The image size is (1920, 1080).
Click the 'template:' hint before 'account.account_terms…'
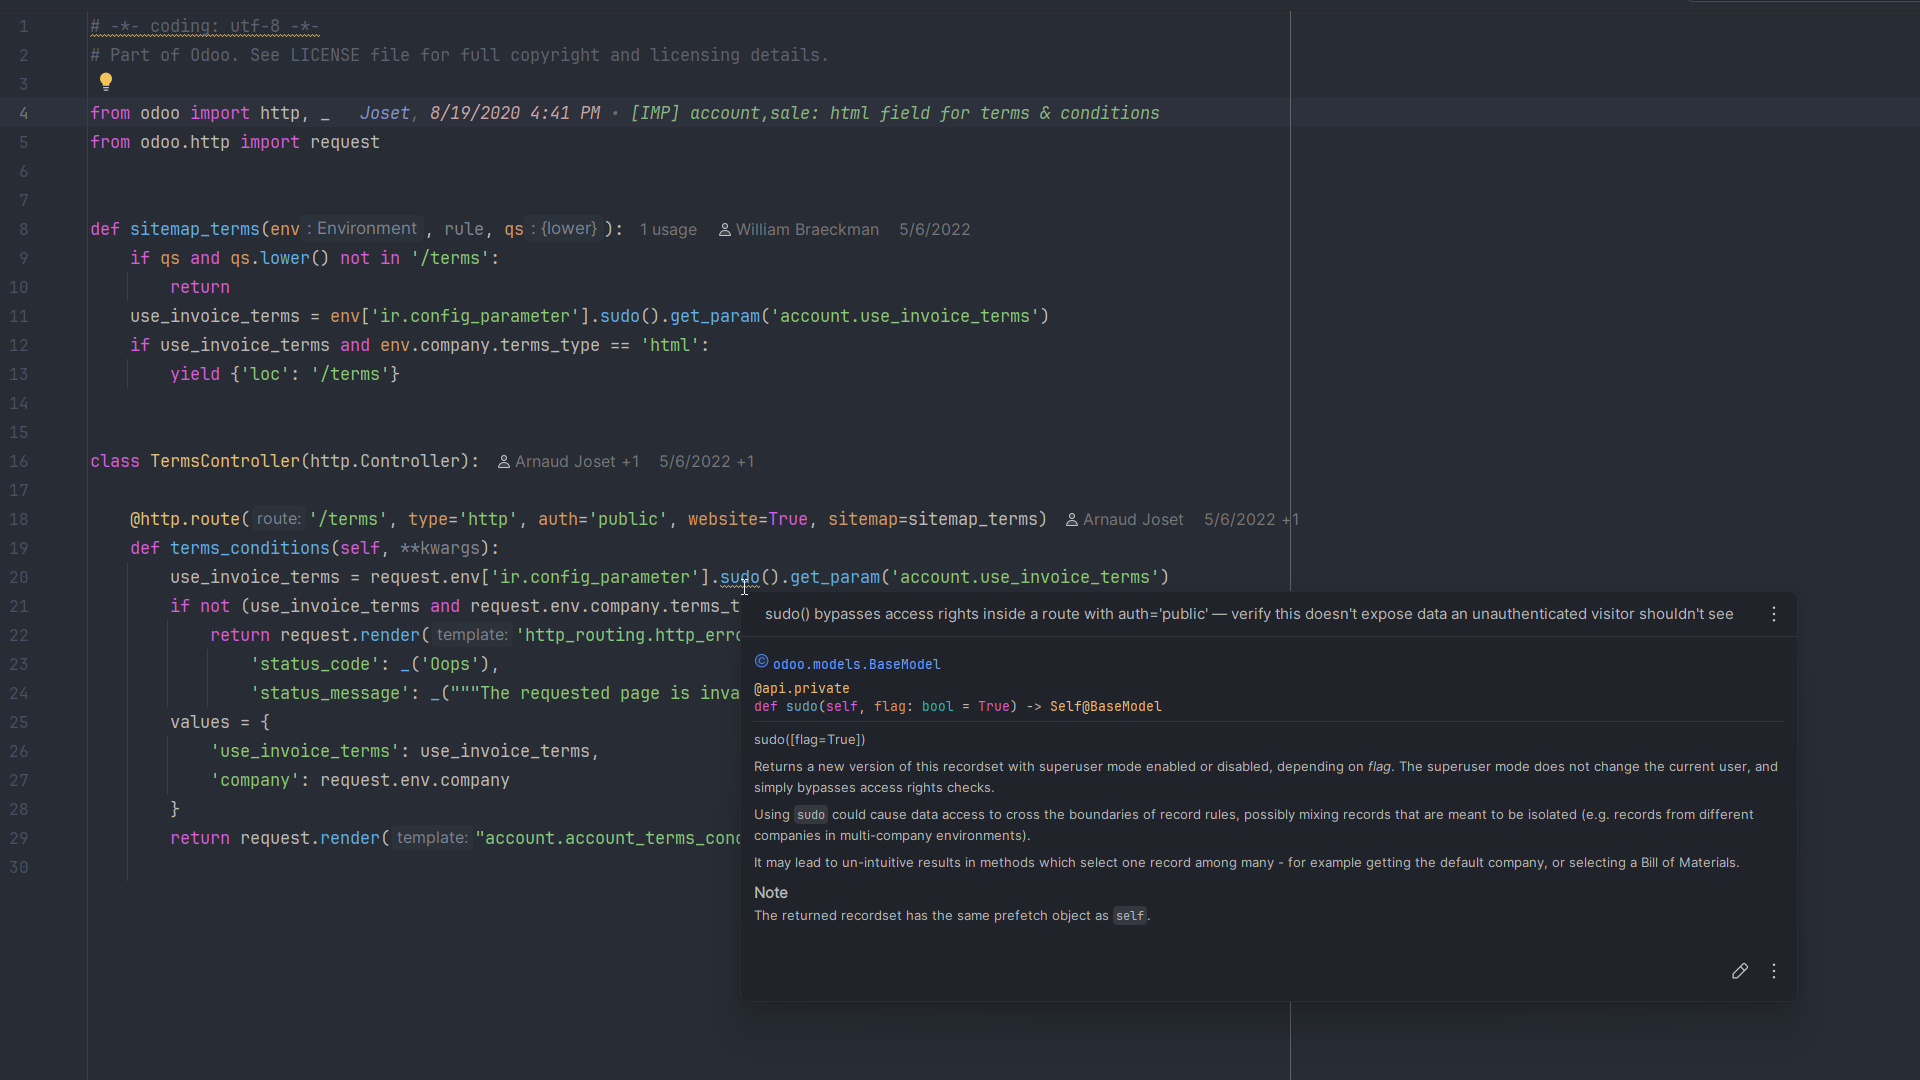[431, 838]
